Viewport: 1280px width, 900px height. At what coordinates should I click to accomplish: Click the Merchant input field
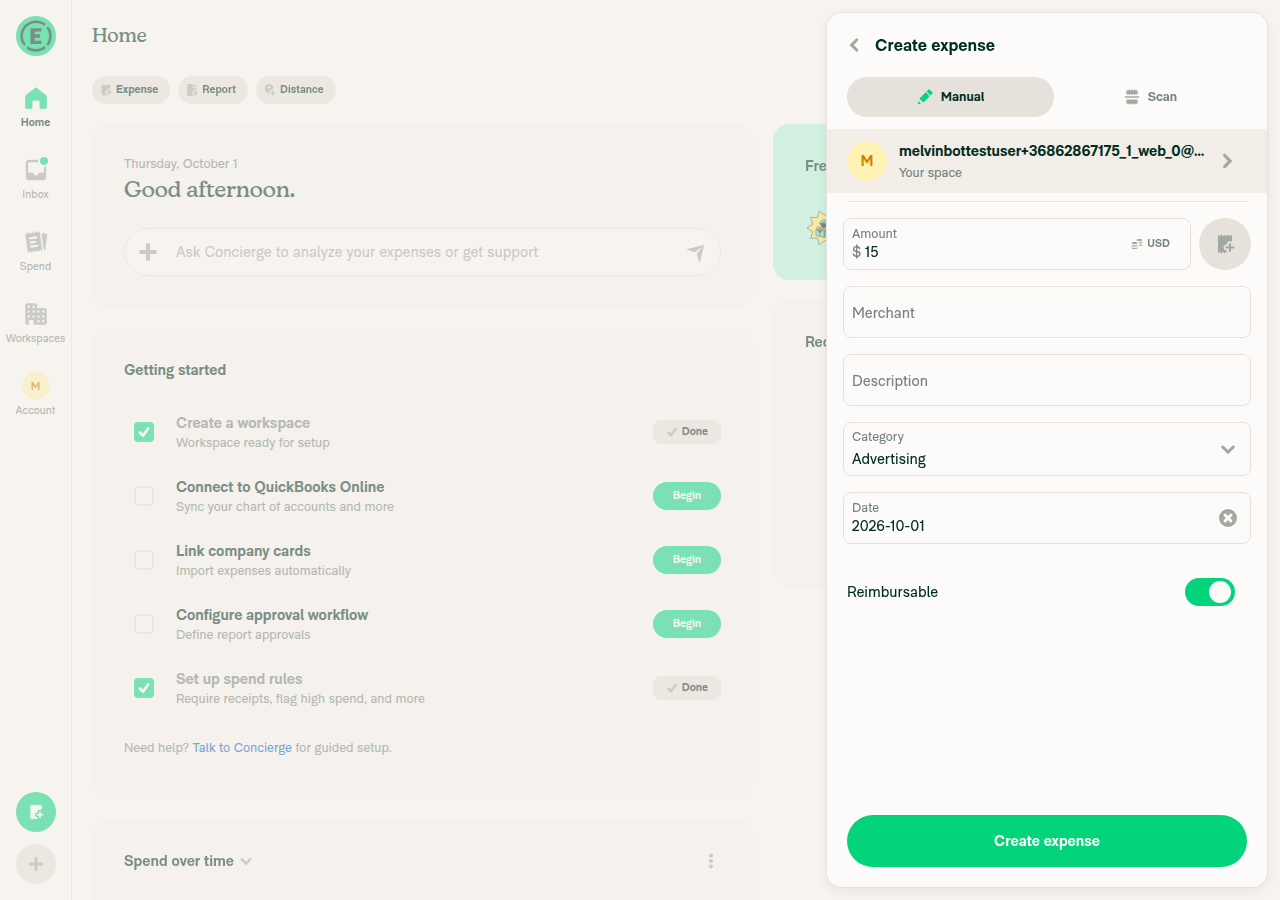click(1047, 312)
